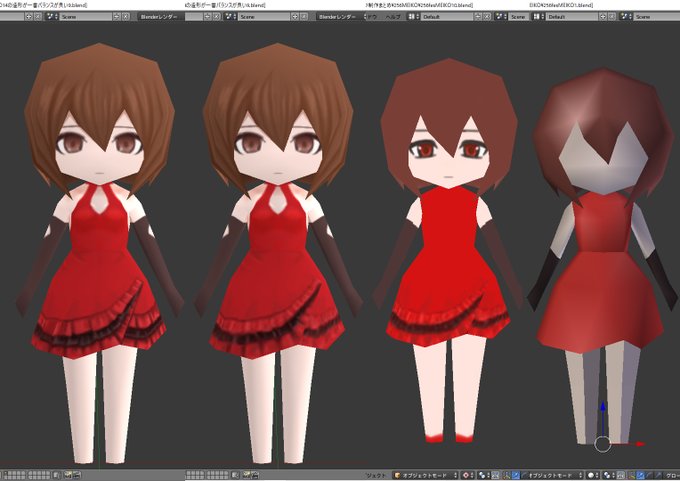Click Scene name field in second Blender window
The image size is (680, 481).
(x=264, y=16)
